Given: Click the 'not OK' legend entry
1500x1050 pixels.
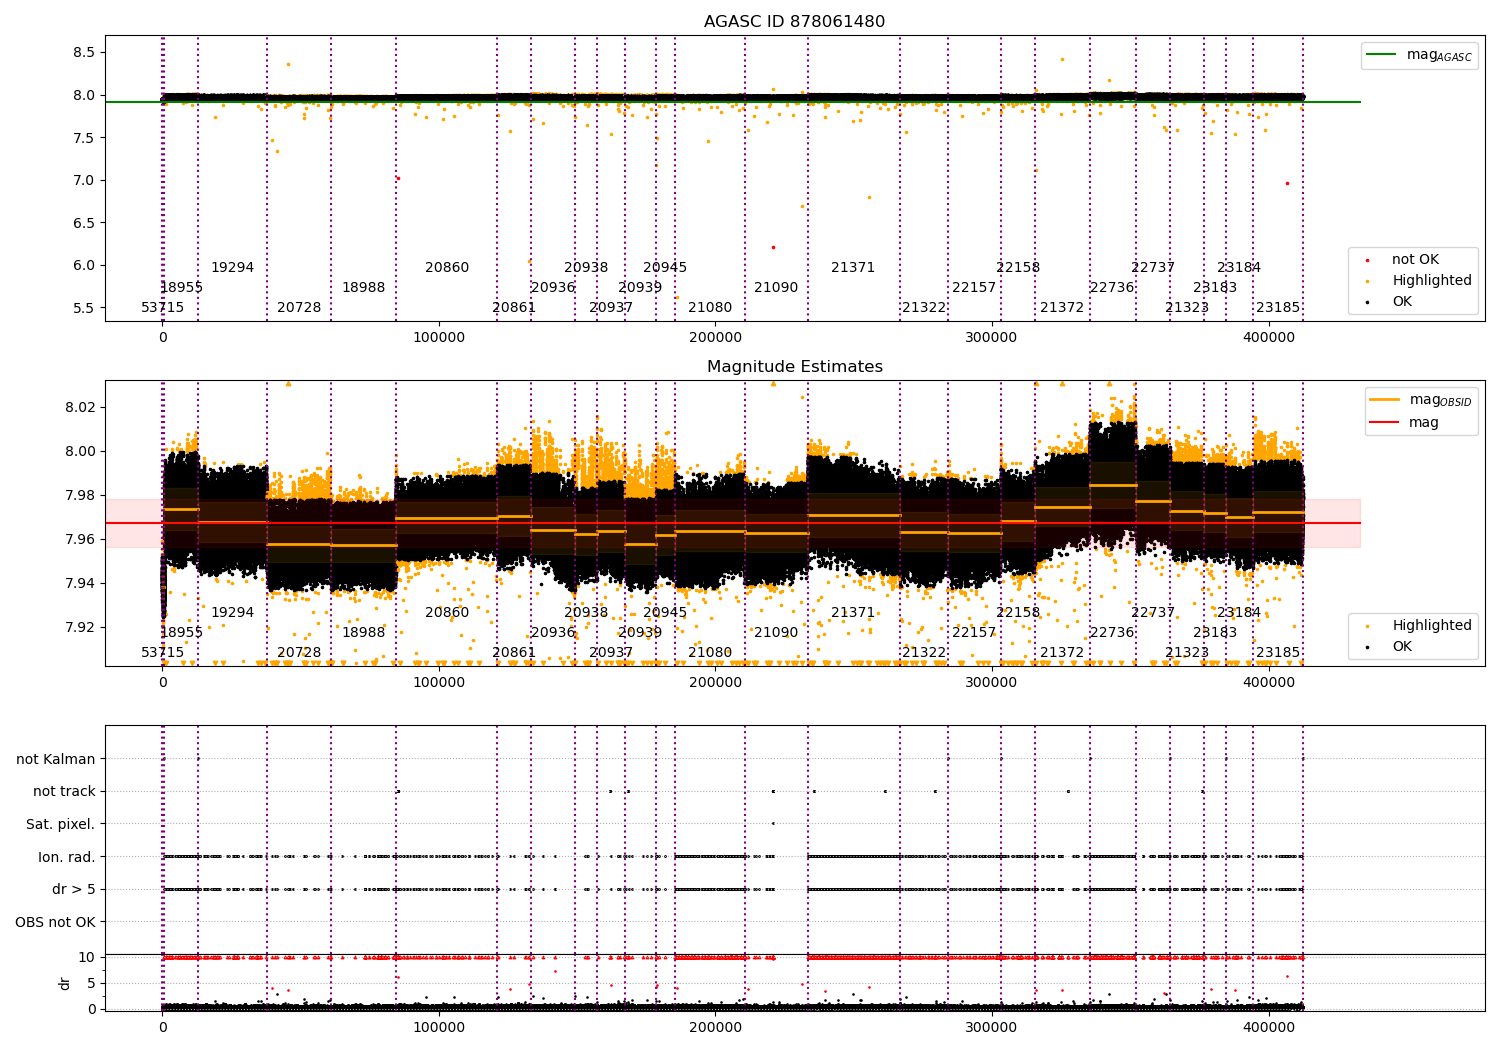Looking at the screenshot, I should pos(1415,260).
